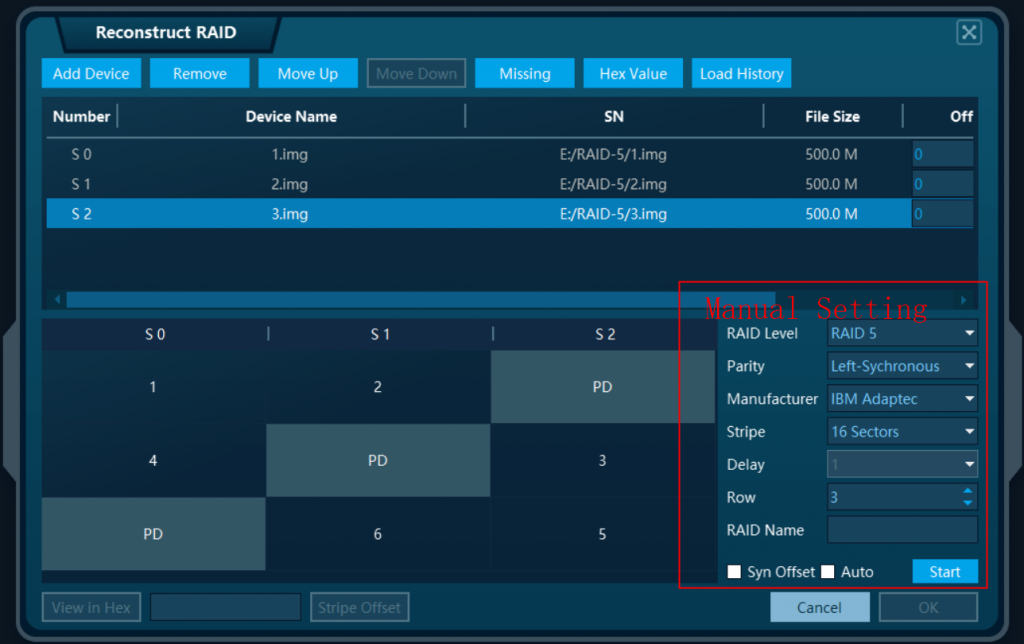Enable the Auto checkbox

[828, 571]
